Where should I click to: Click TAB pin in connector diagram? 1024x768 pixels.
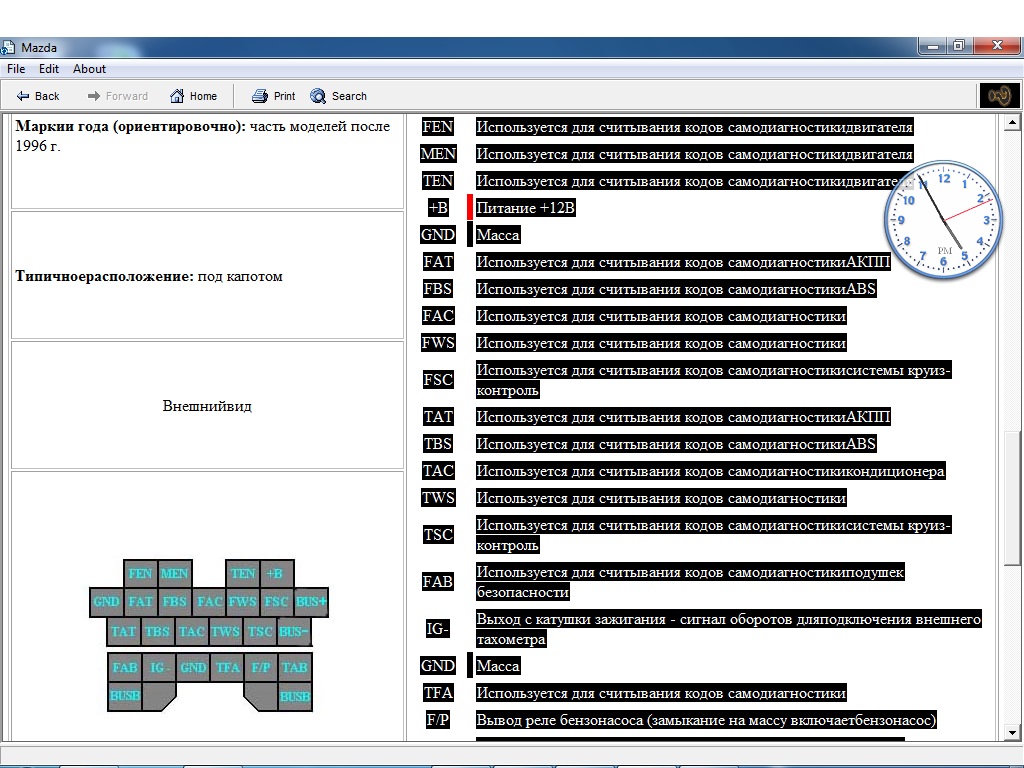tap(295, 667)
